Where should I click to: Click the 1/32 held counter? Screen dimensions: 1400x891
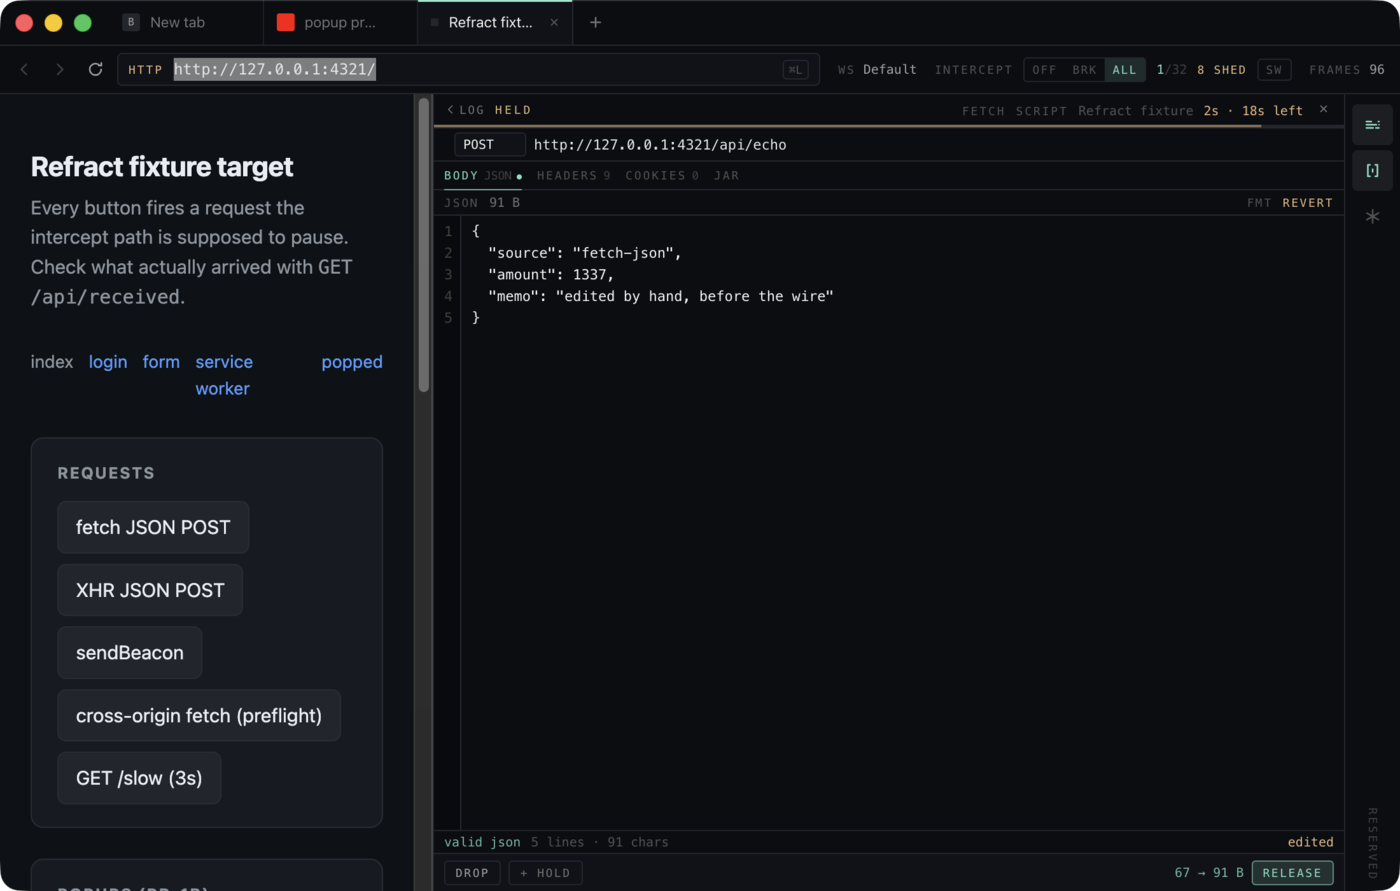click(x=1172, y=70)
